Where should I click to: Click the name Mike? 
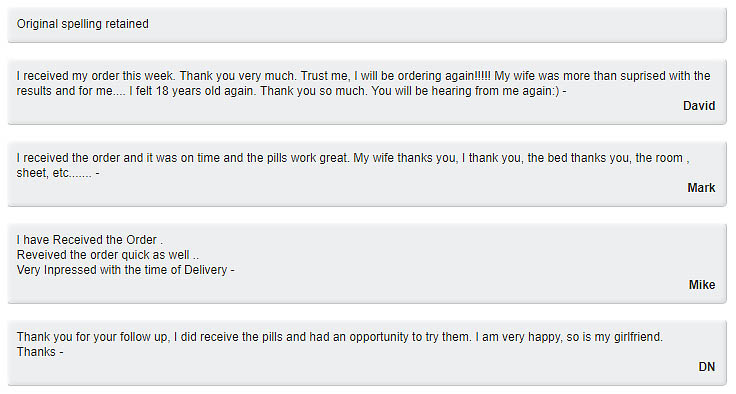(x=702, y=285)
